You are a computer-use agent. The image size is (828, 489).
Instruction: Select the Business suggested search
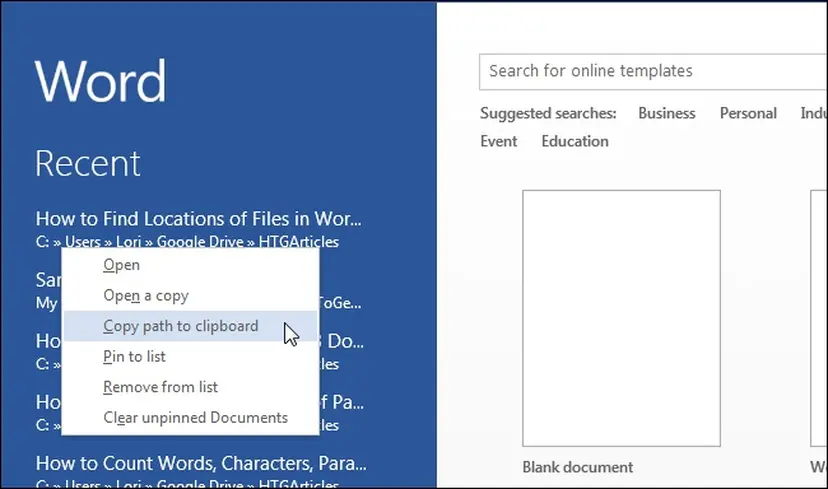(666, 114)
